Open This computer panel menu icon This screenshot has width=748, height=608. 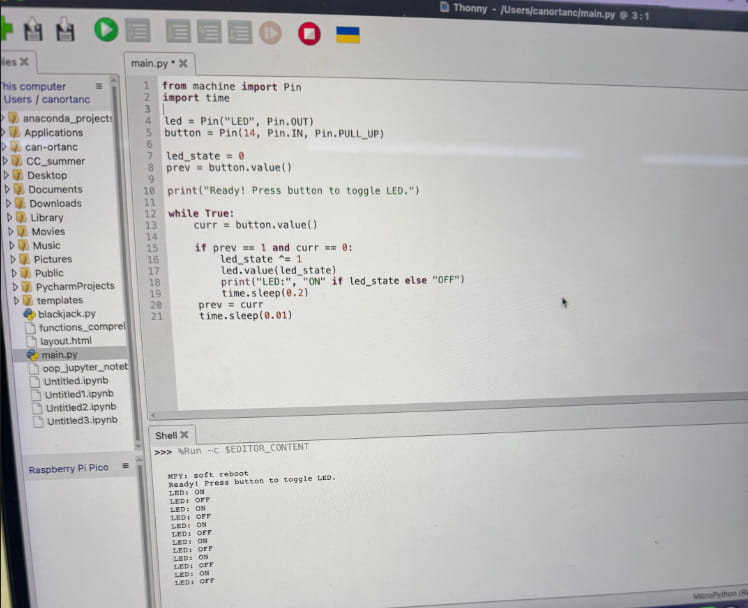[x=99, y=86]
